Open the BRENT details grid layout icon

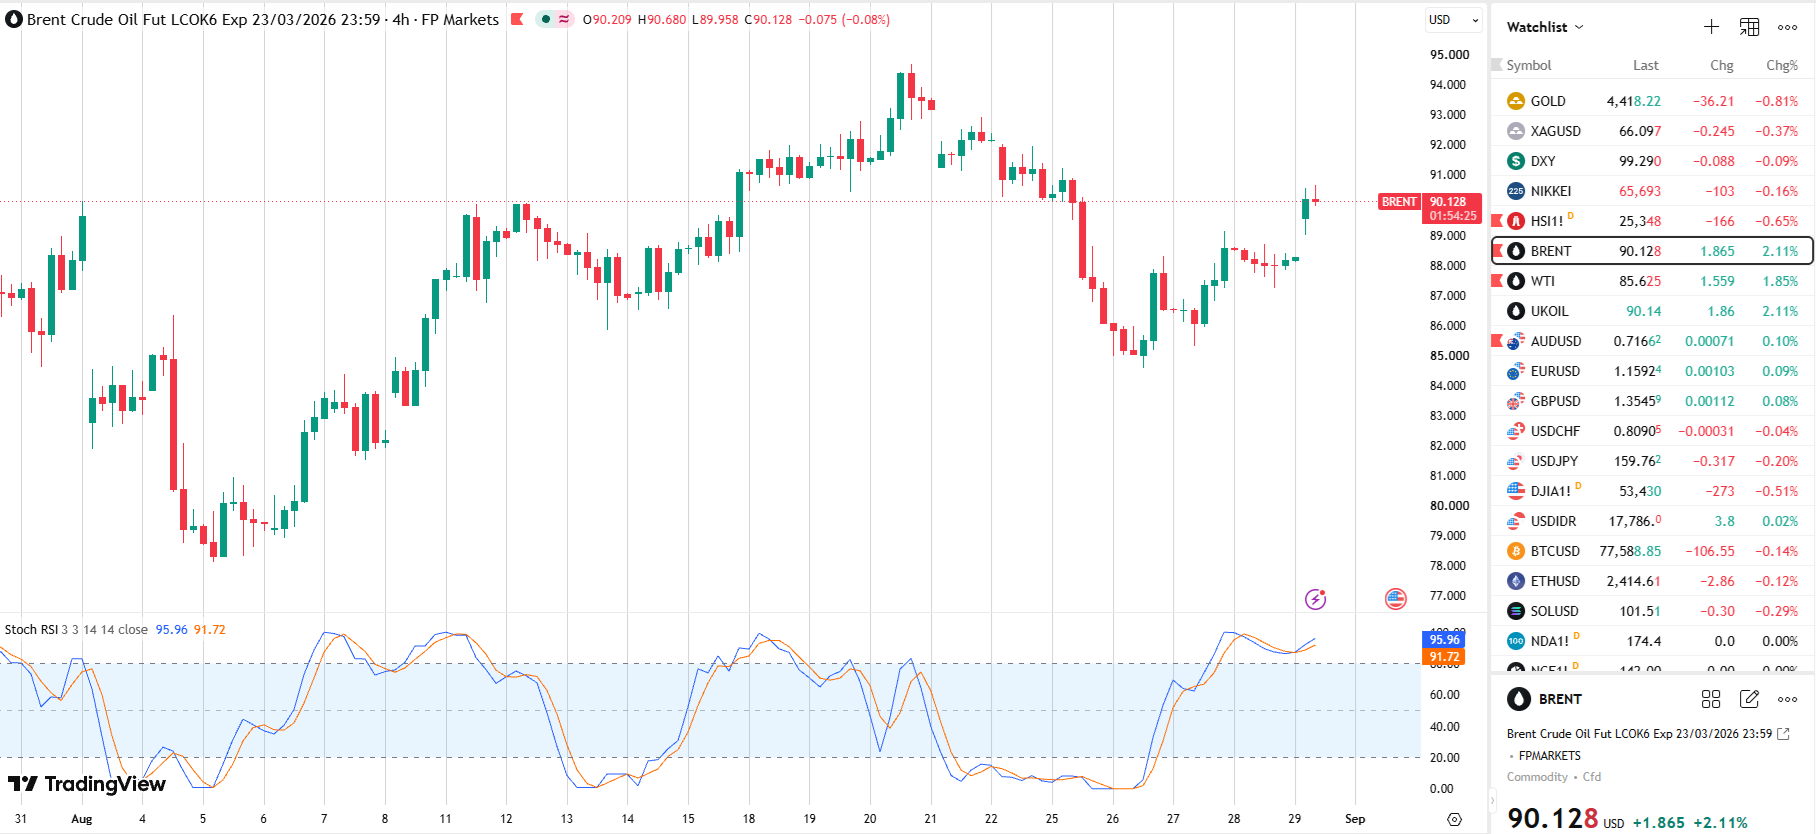click(x=1711, y=699)
